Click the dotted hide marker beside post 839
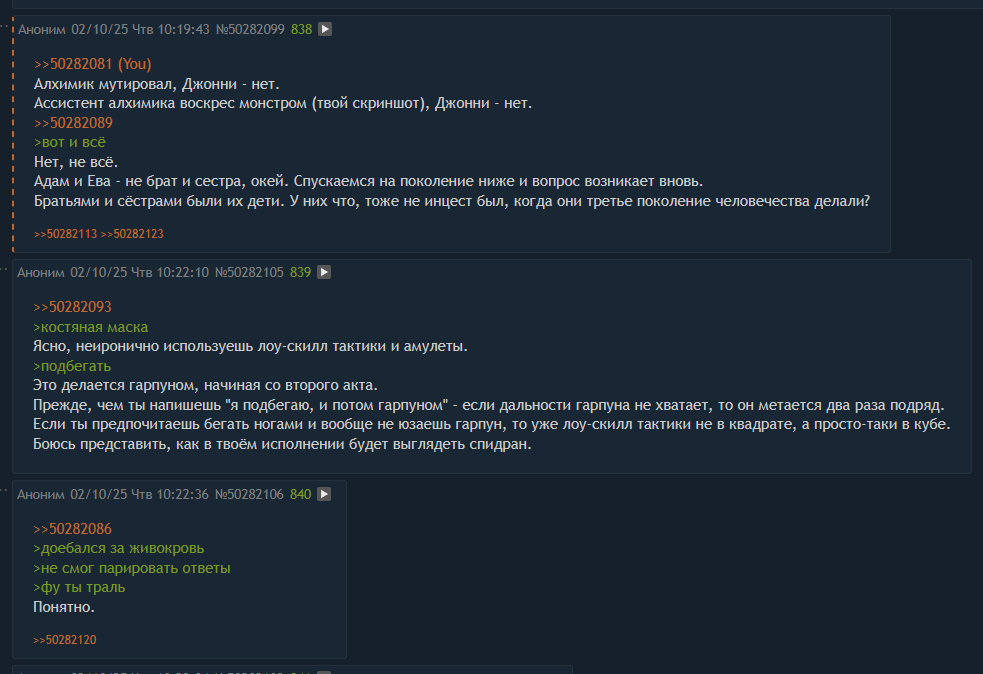This screenshot has height=674, width=983. (x=4, y=270)
